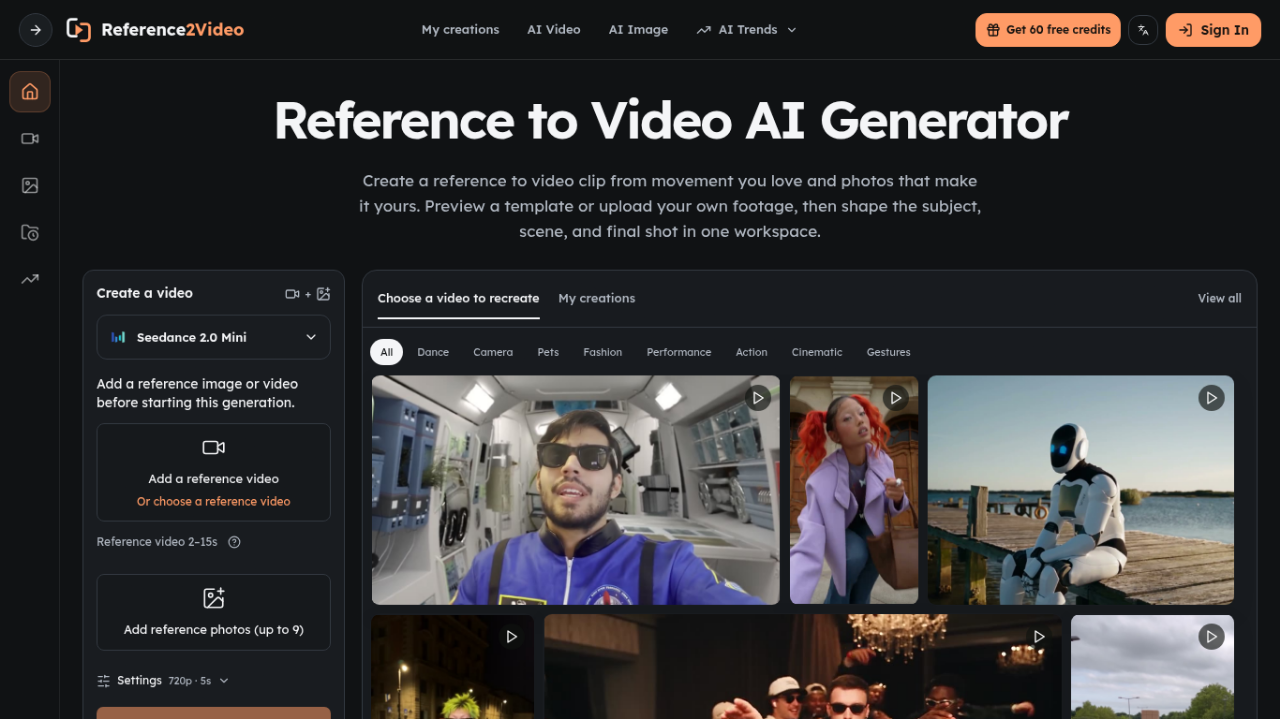Open the Seedance 2.0 Mini model dropdown

(x=213, y=338)
